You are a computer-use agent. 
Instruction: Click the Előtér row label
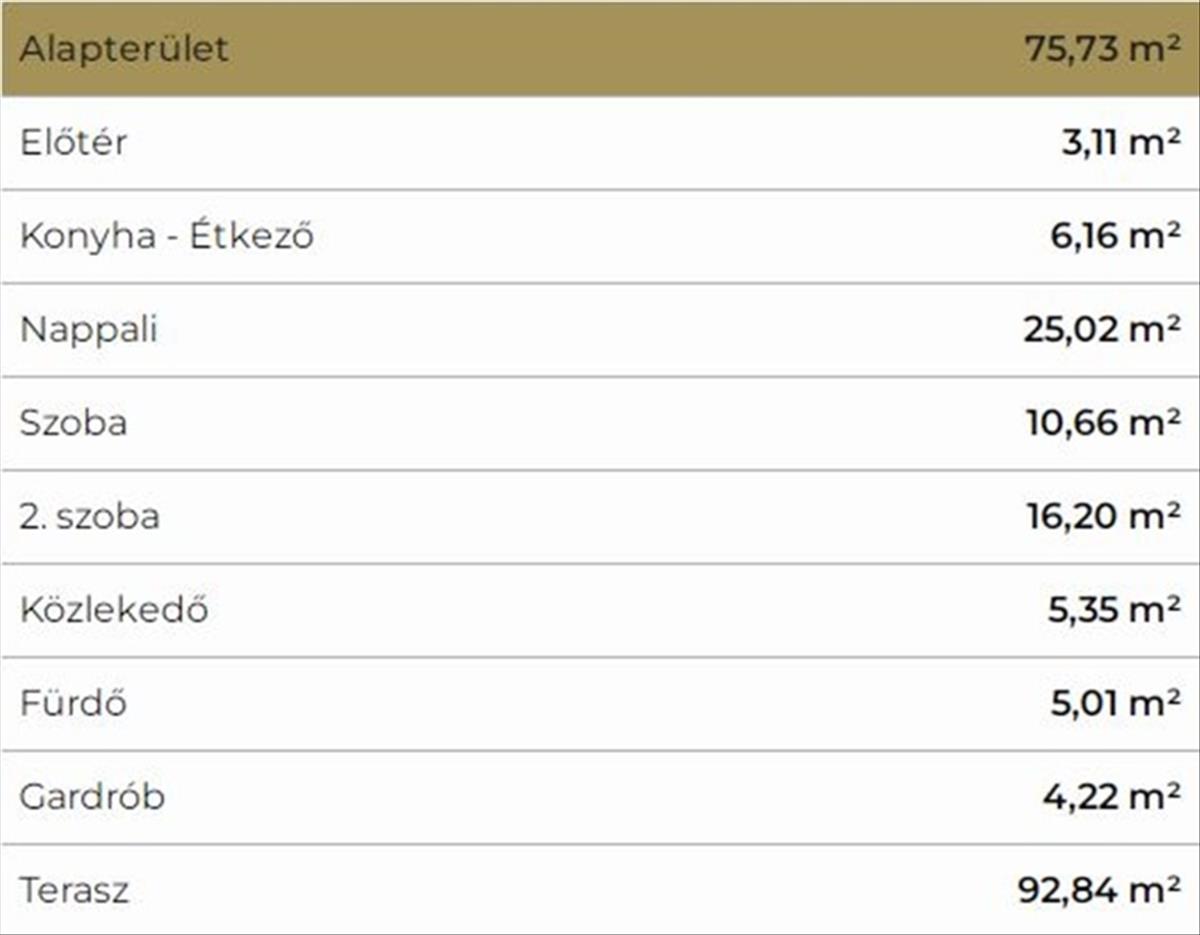(74, 142)
